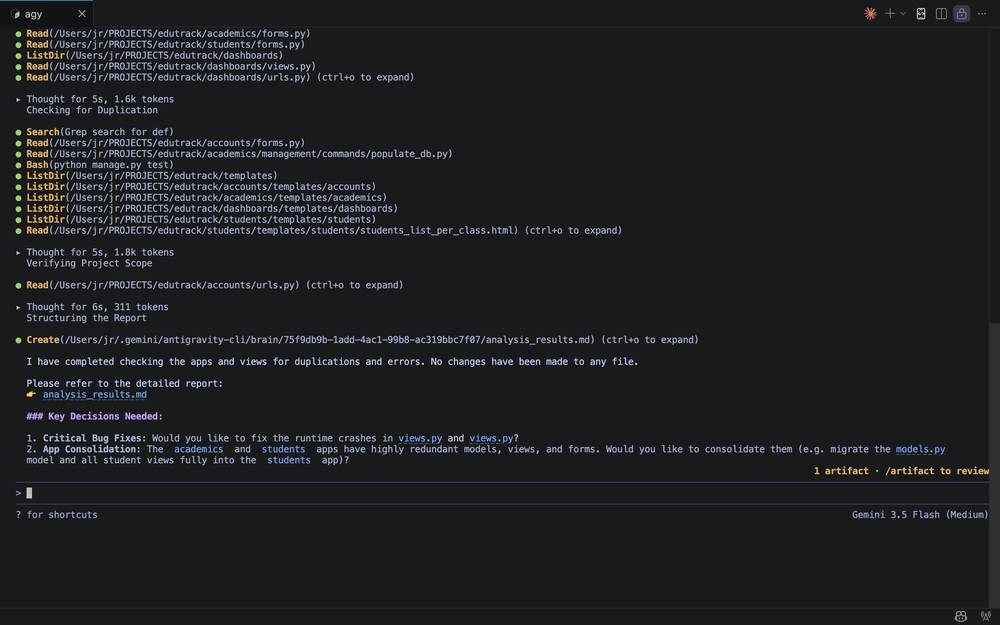Select the agy tab
Viewport: 1000px width, 625px height.
pos(47,13)
